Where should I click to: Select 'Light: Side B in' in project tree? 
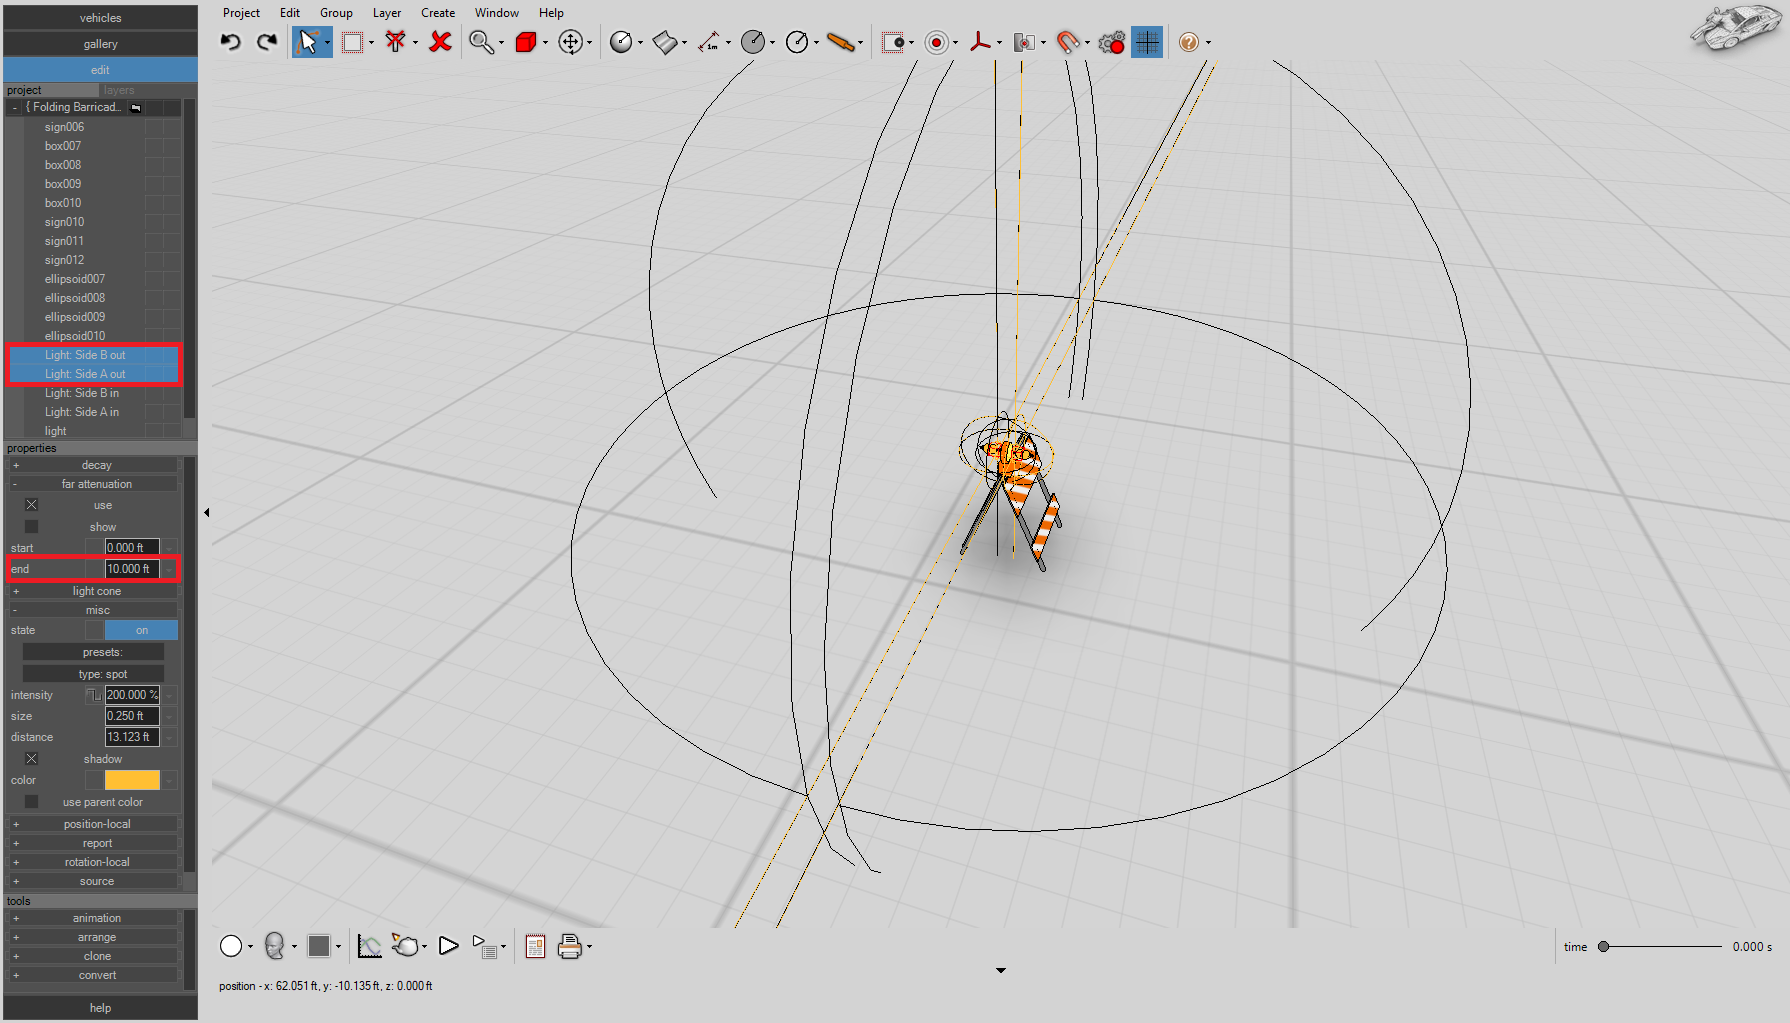(82, 393)
